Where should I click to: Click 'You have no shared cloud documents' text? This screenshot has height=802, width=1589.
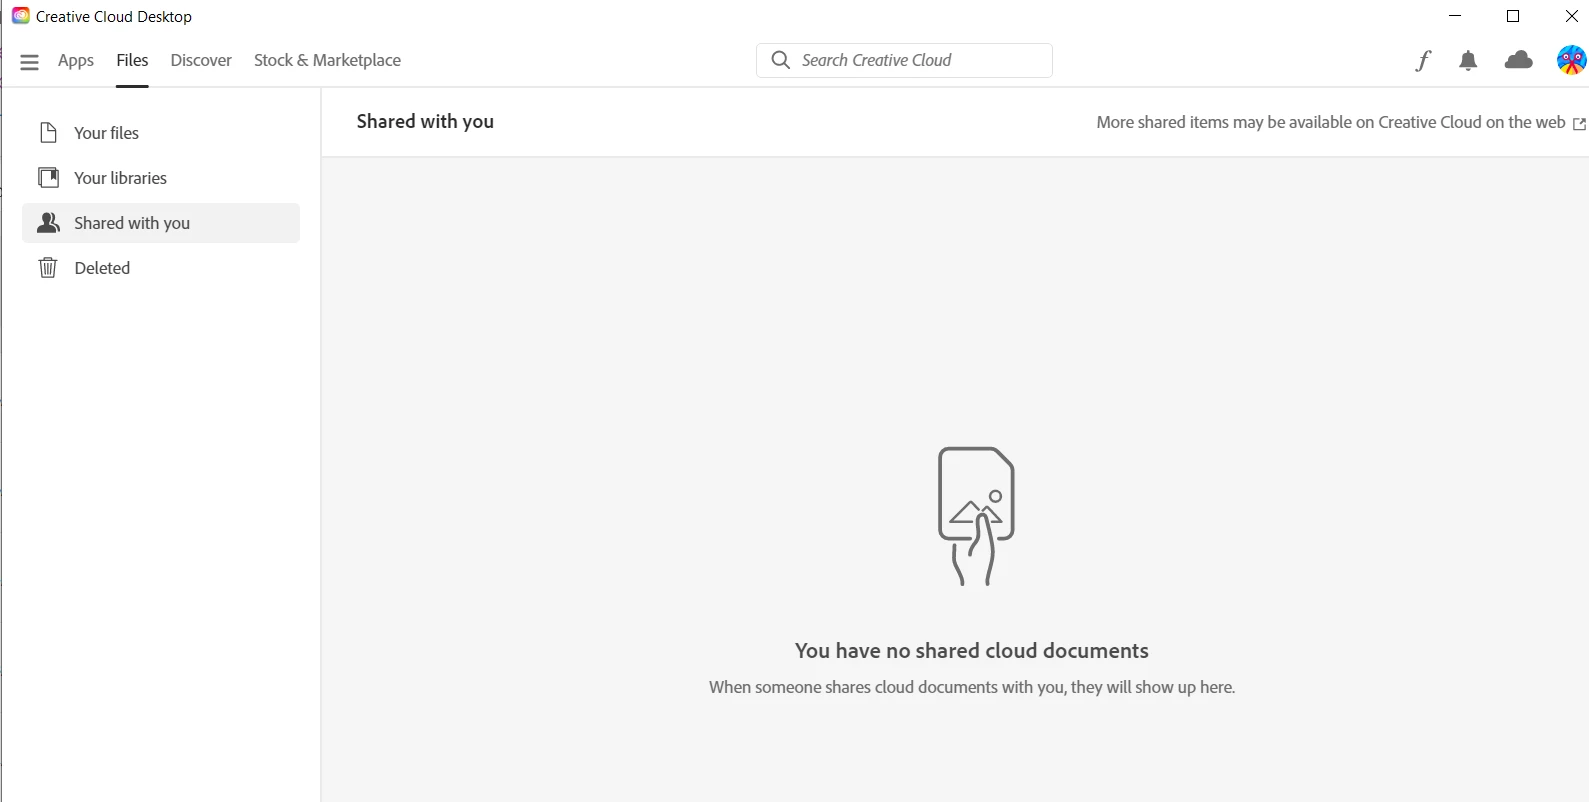pyautogui.click(x=972, y=651)
